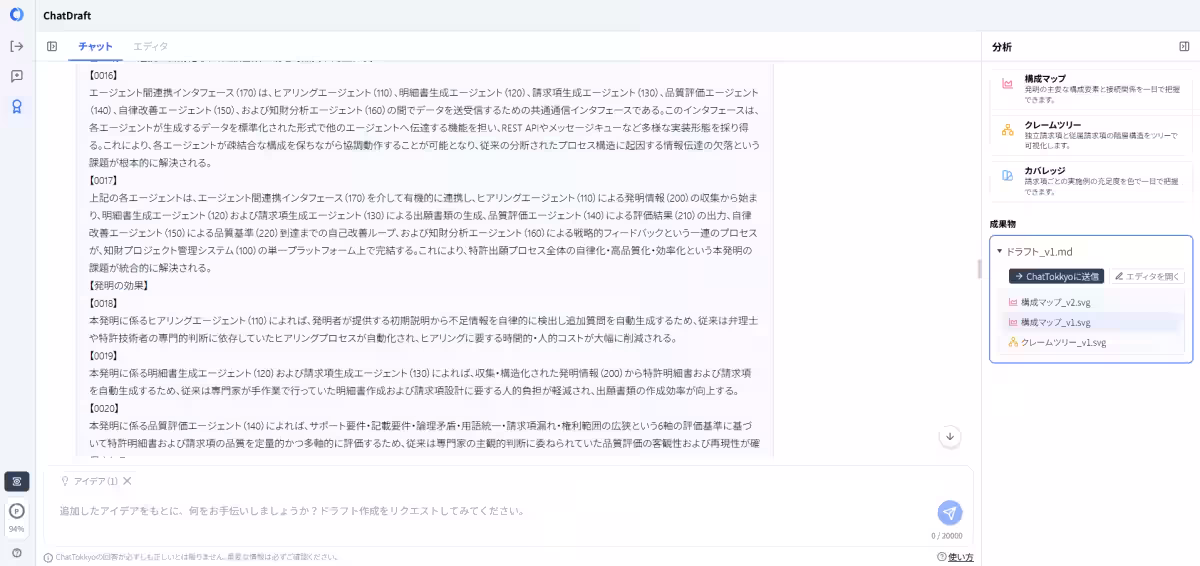Click the ChatDraft logo icon
Screen dimensions: 1200x566
(16, 15)
